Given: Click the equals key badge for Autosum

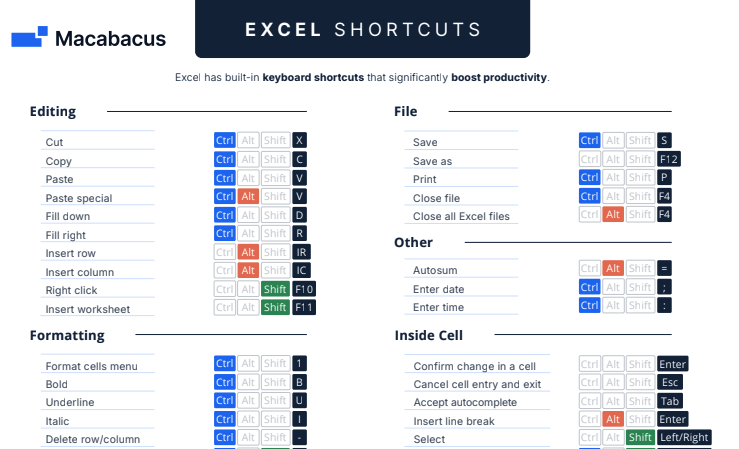Looking at the screenshot, I should tap(664, 269).
